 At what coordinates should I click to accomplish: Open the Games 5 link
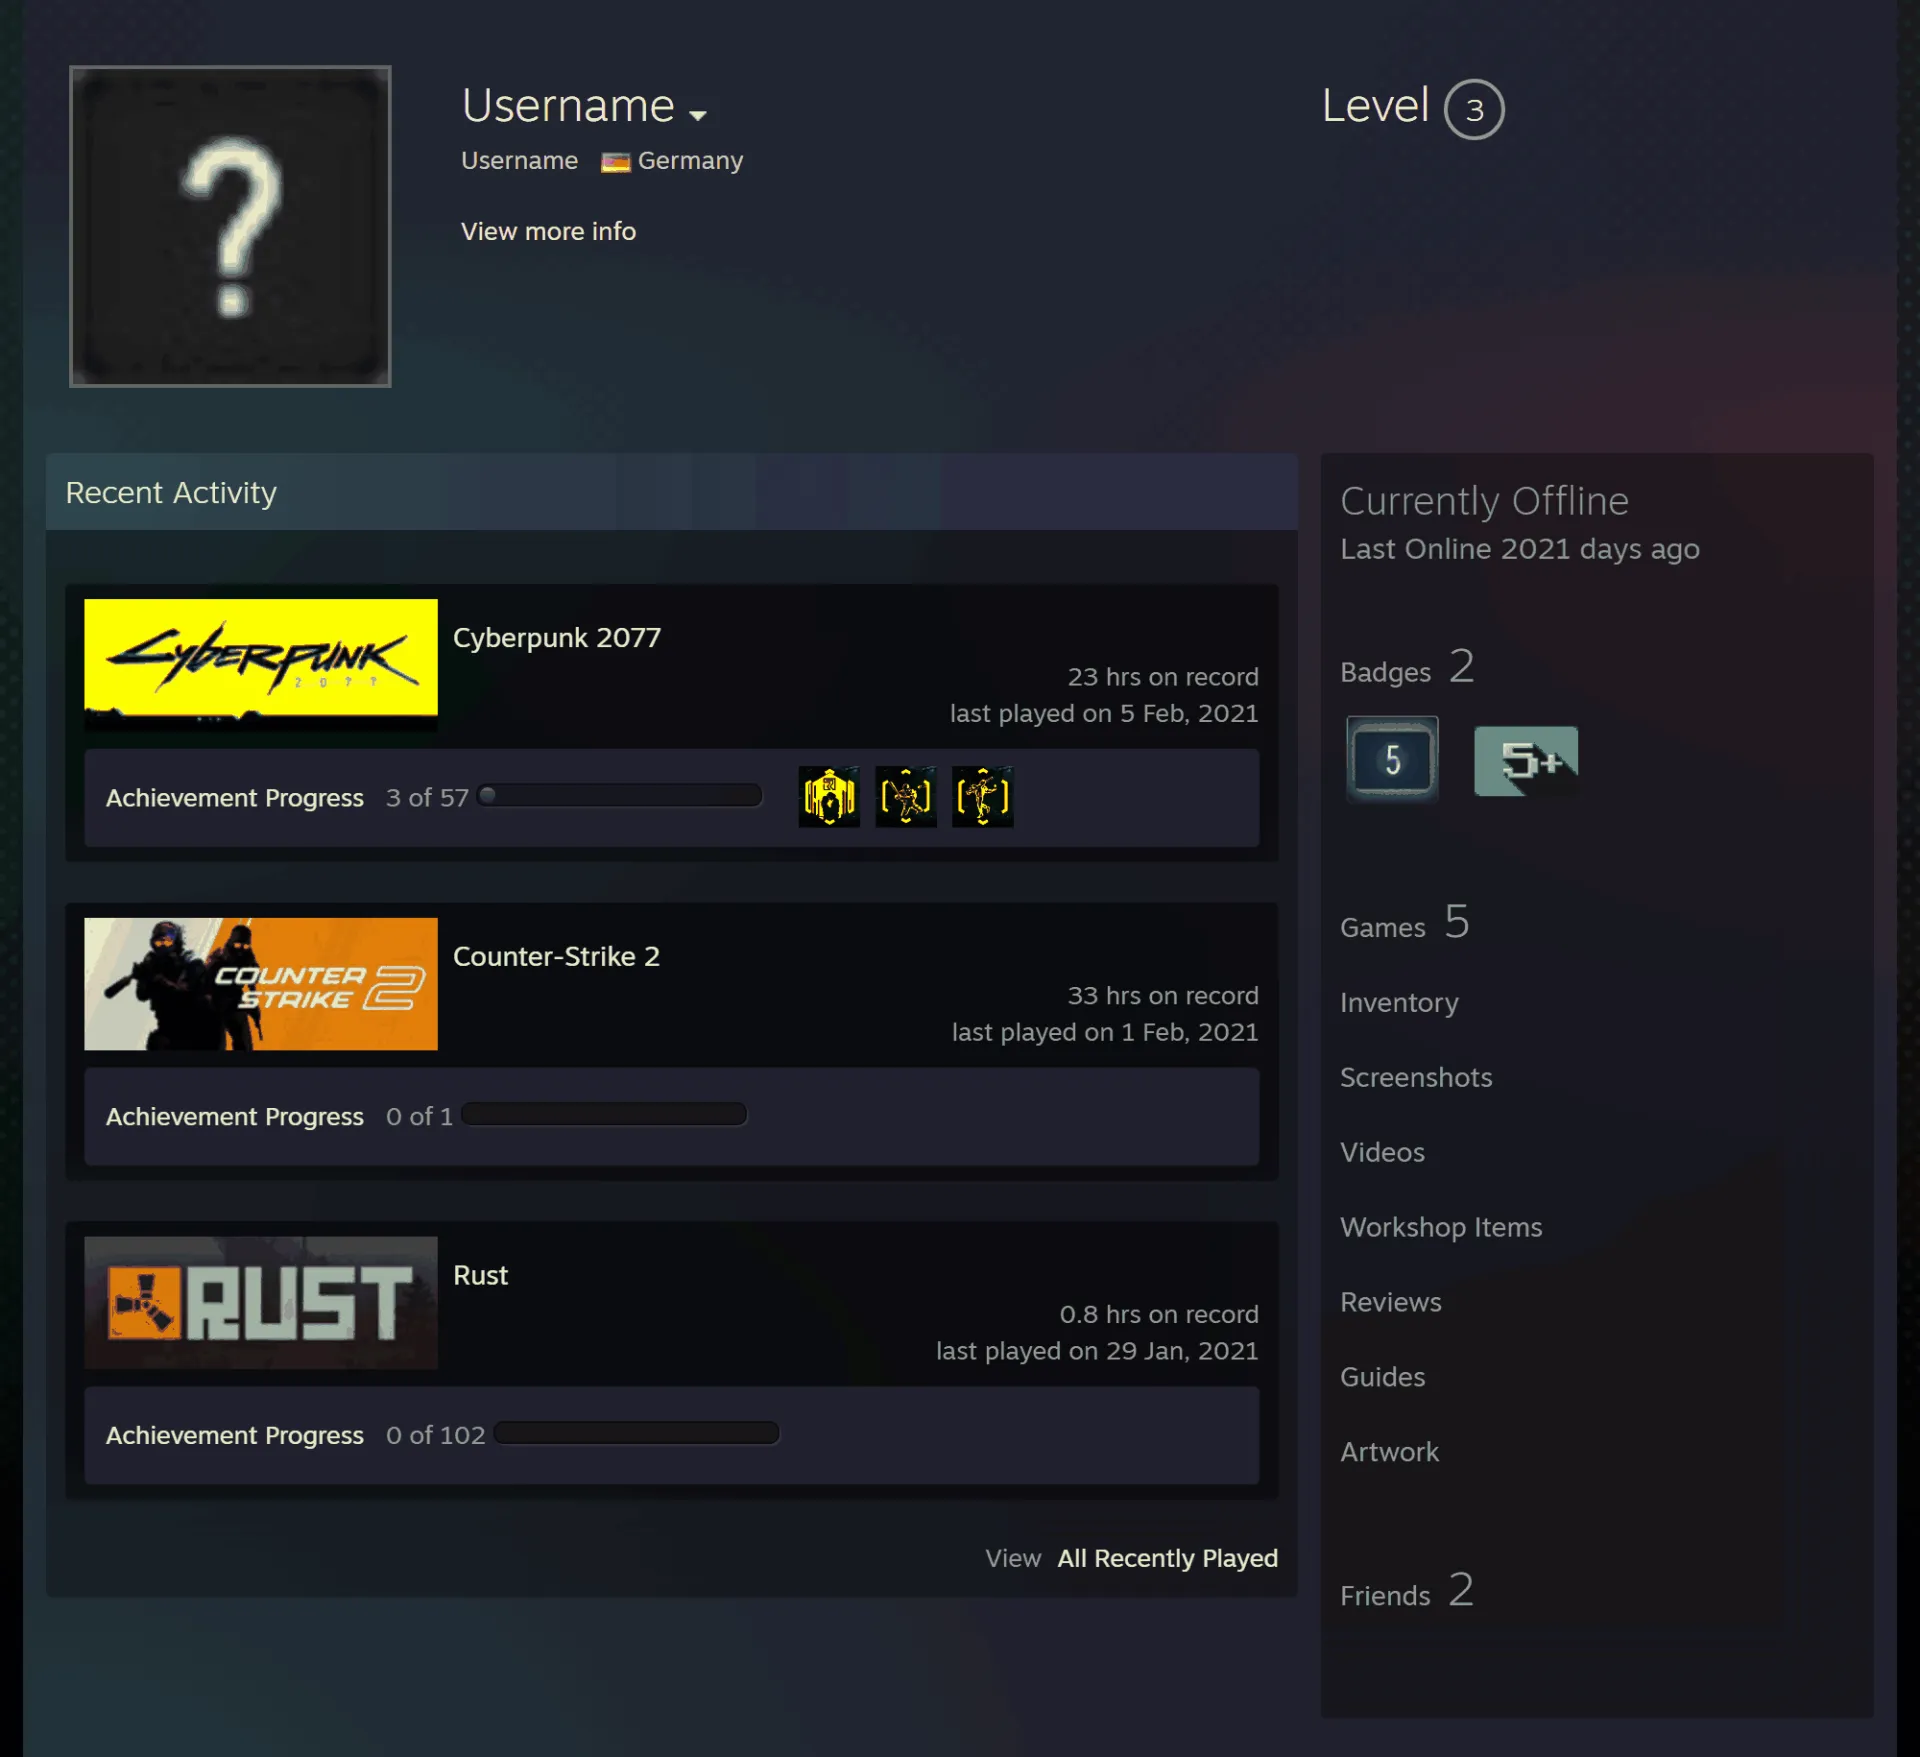click(1405, 923)
